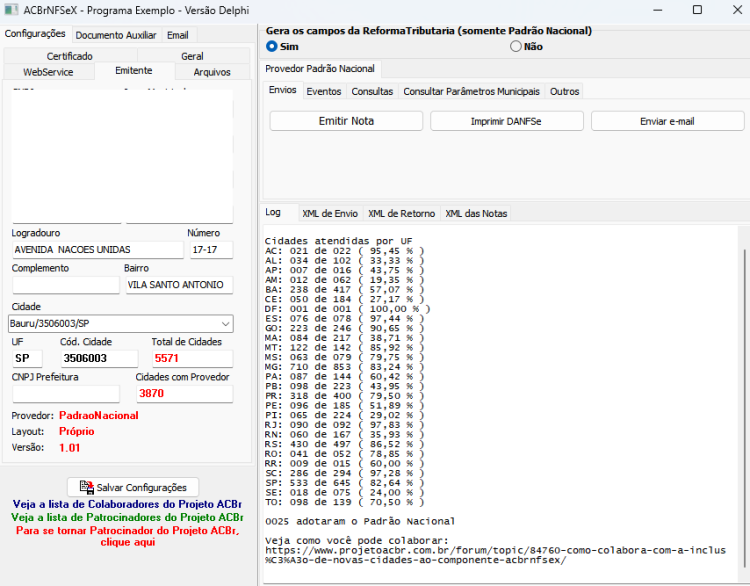Click the Próprio layout value
The width and height of the screenshot is (750, 586).
[77, 431]
